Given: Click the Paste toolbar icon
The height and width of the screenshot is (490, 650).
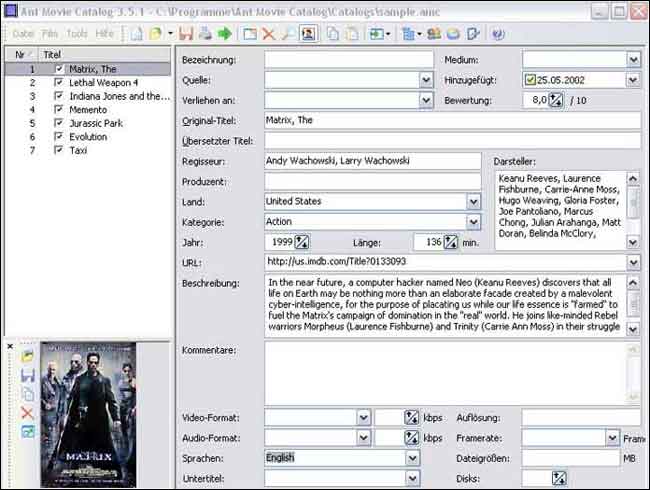Looking at the screenshot, I should click(x=352, y=34).
